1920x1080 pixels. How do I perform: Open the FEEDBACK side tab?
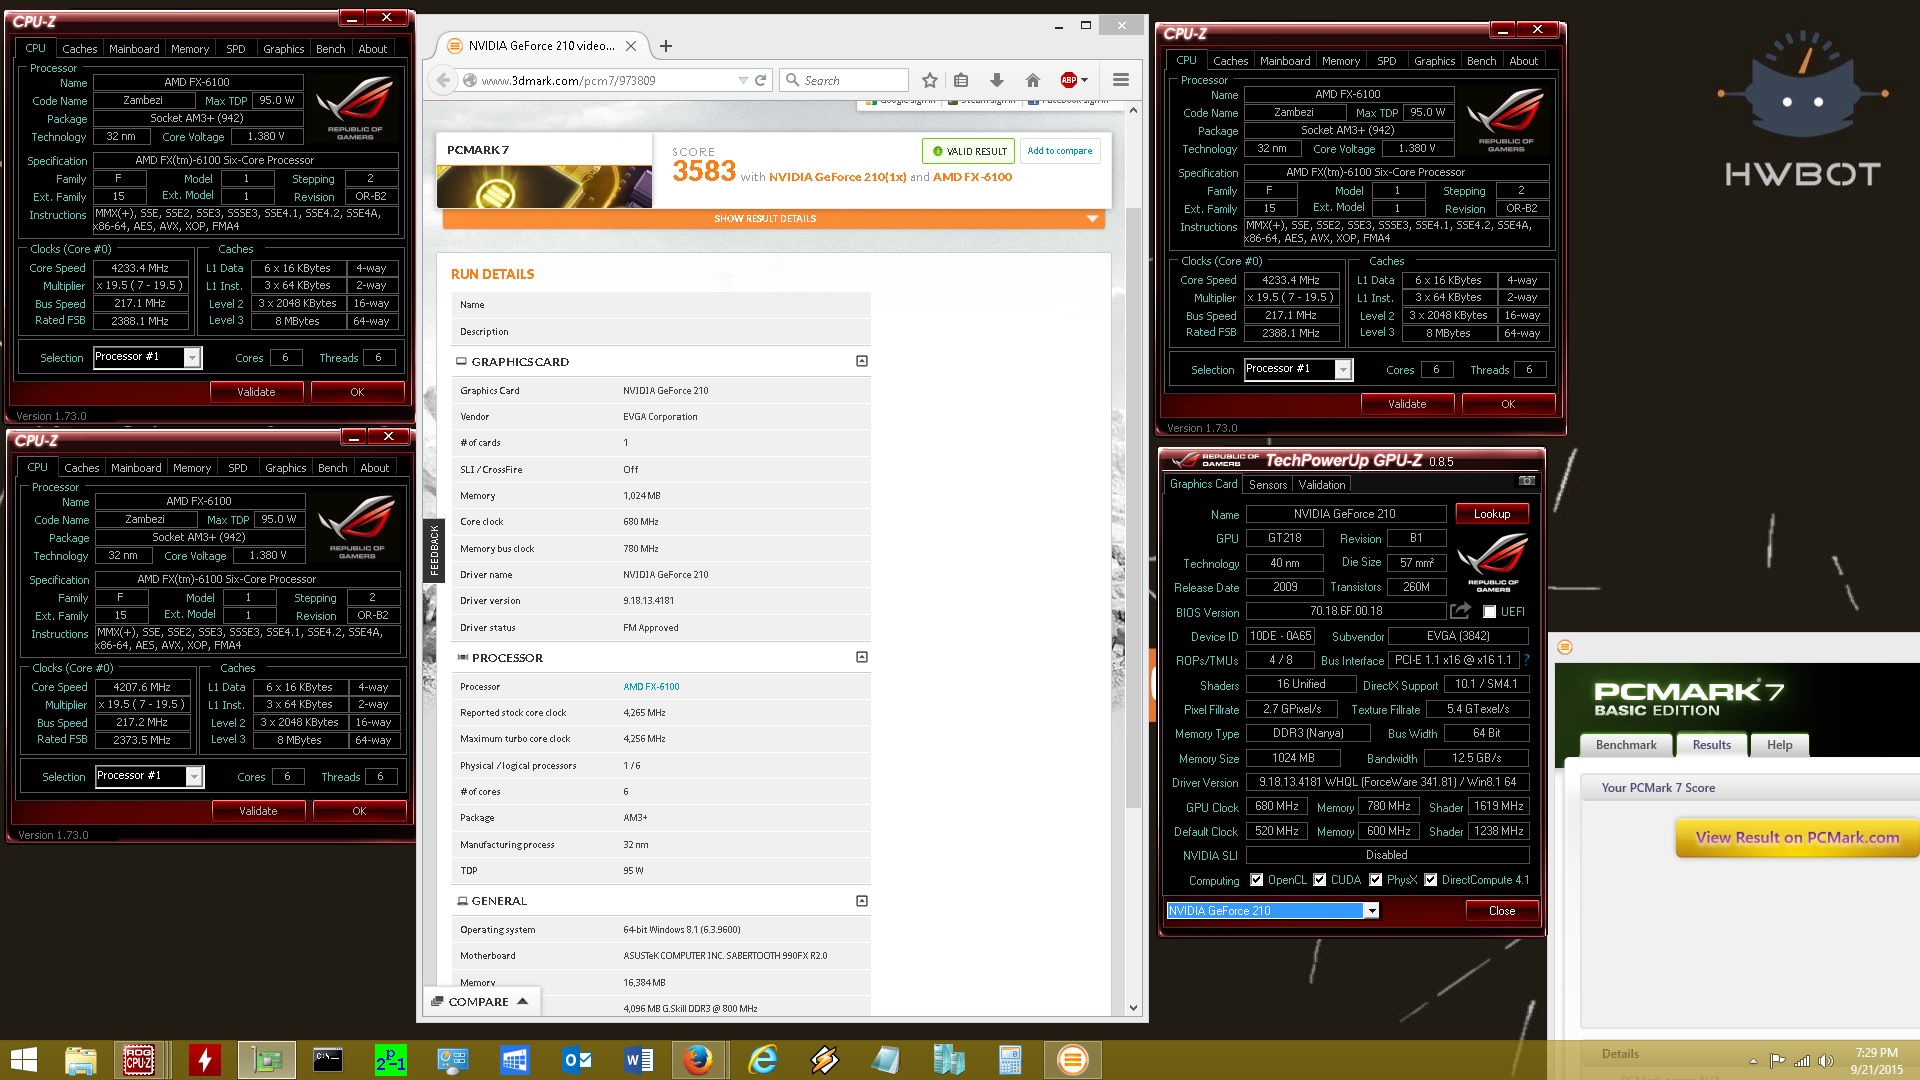434,551
